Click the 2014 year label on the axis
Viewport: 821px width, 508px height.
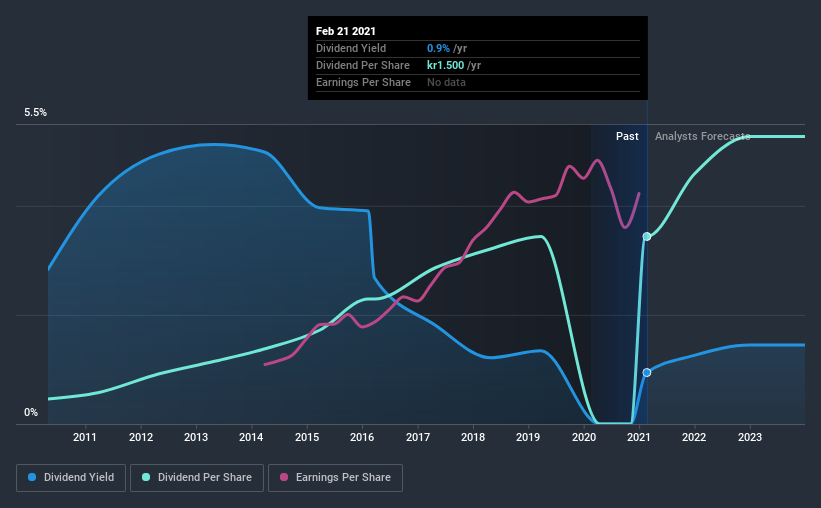[x=251, y=437]
